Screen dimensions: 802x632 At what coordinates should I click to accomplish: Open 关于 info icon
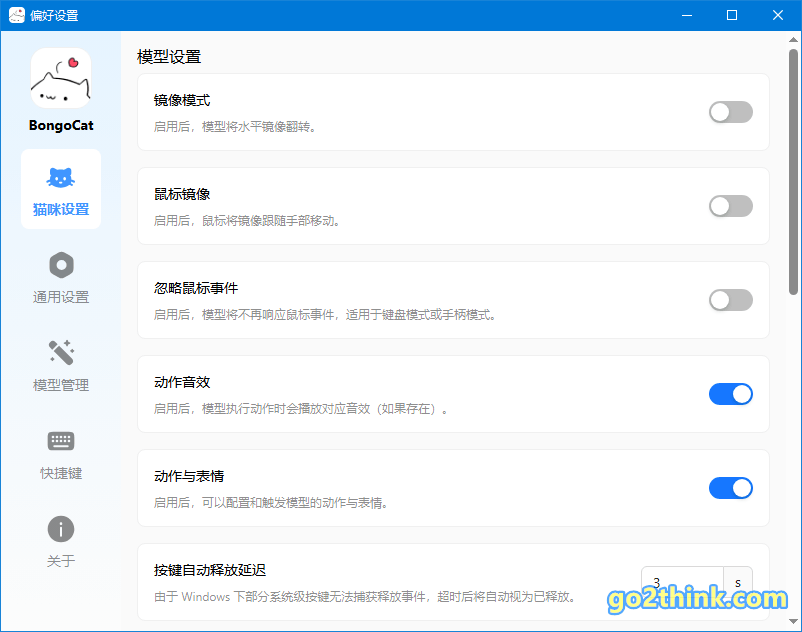pos(61,529)
